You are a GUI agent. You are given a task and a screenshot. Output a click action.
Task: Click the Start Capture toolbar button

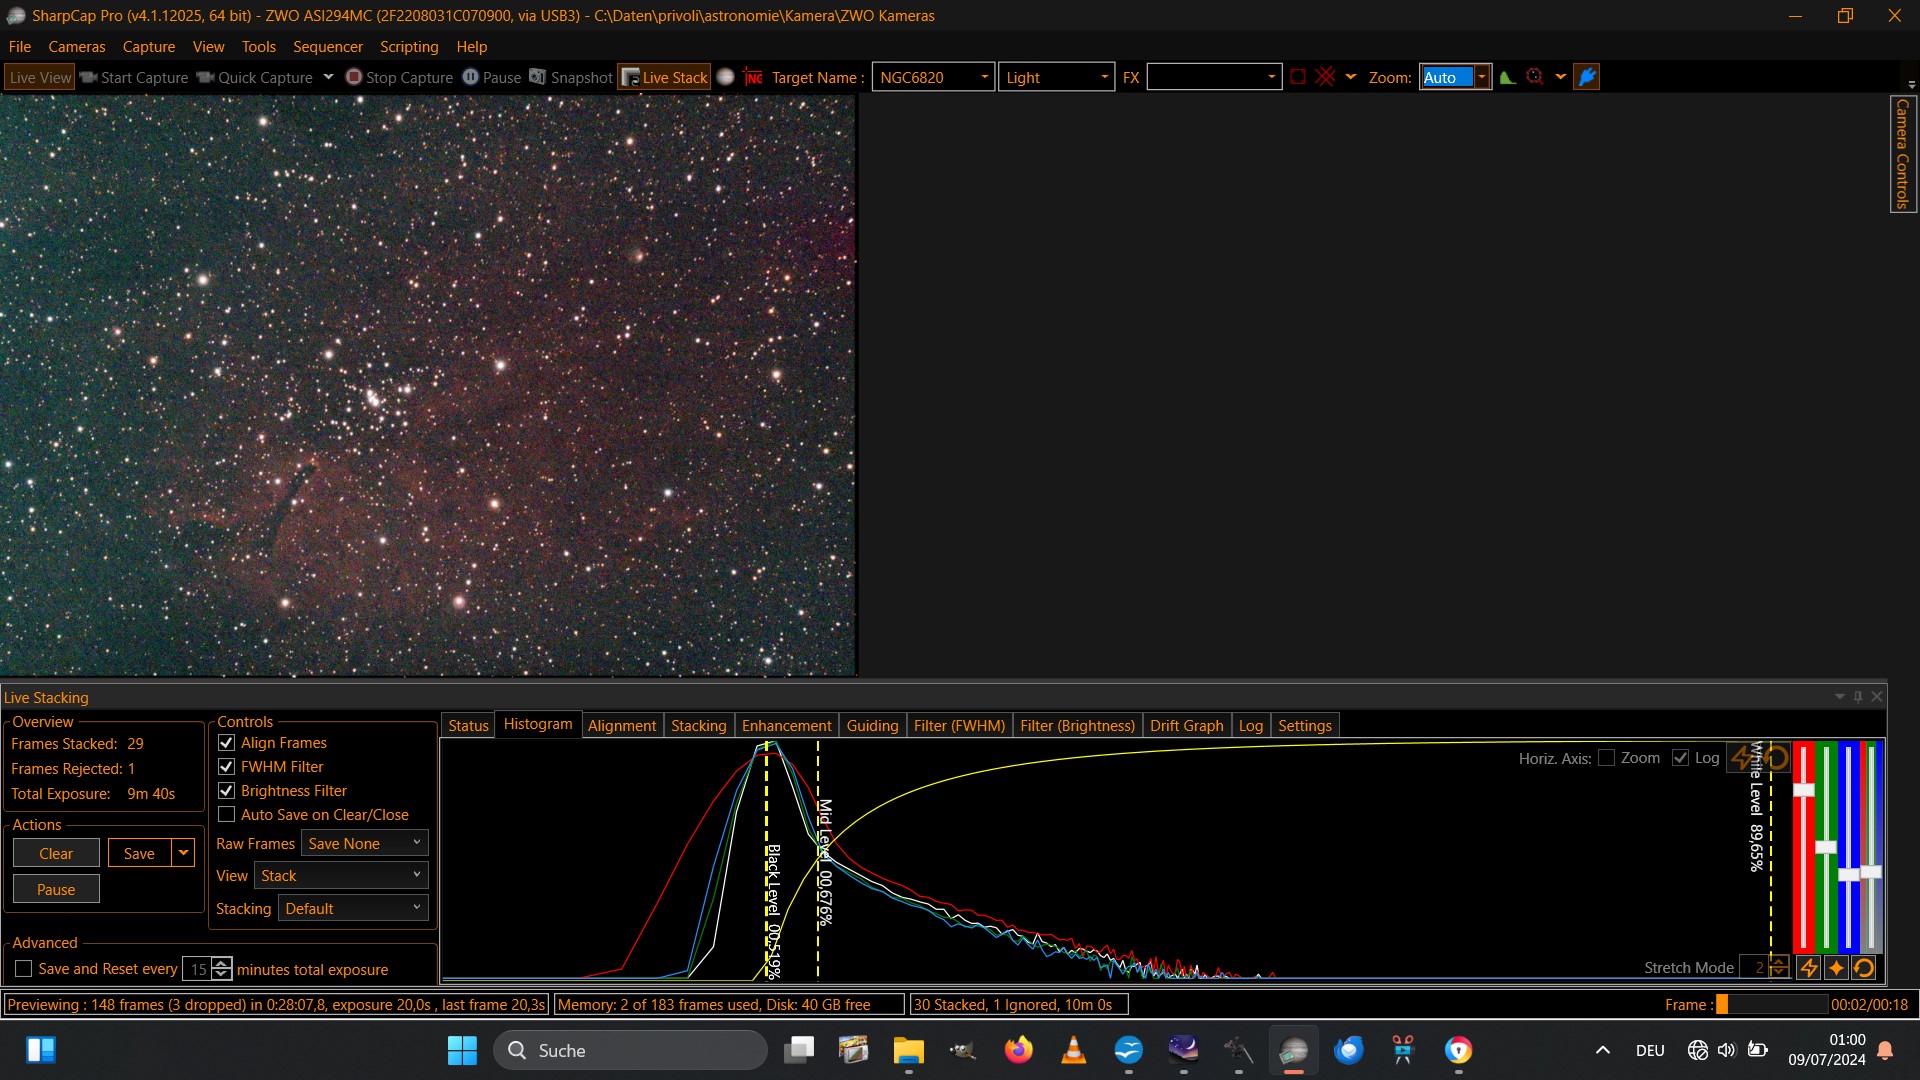click(x=134, y=77)
